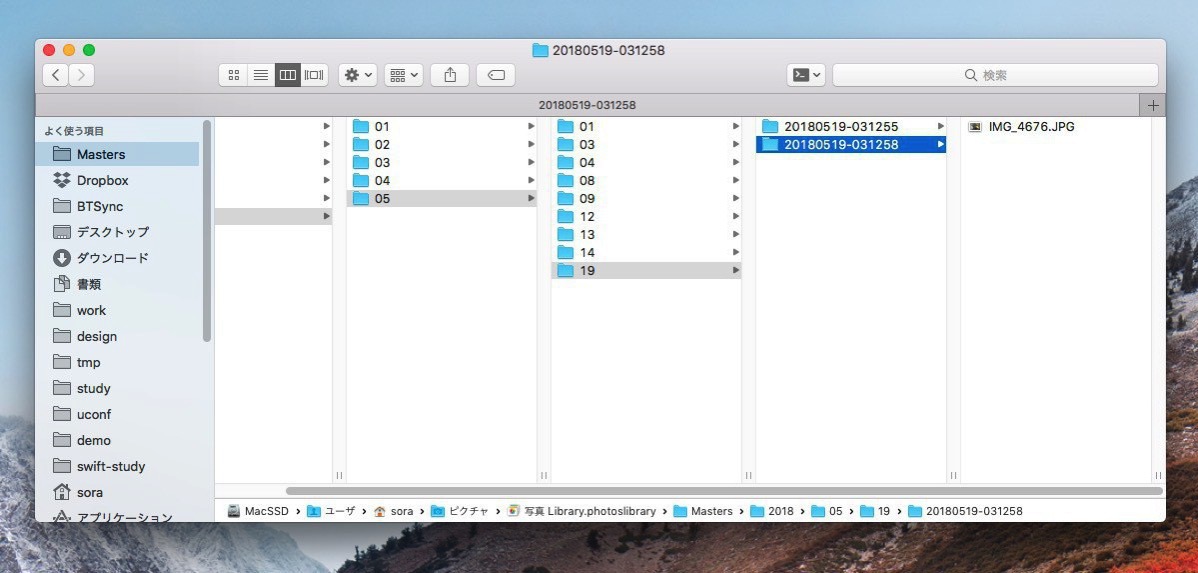Click the horizontal scrollbar of column view
This screenshot has height=573, width=1198.
(x=724, y=491)
